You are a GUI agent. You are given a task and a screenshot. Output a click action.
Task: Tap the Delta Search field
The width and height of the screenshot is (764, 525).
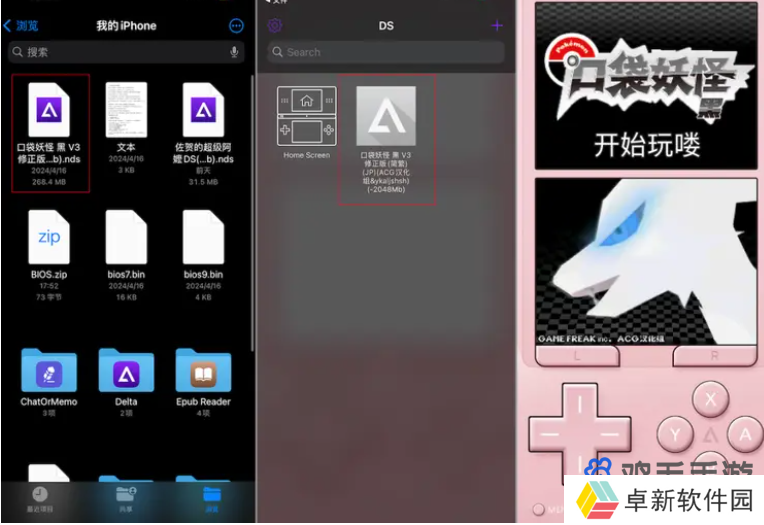click(x=386, y=52)
